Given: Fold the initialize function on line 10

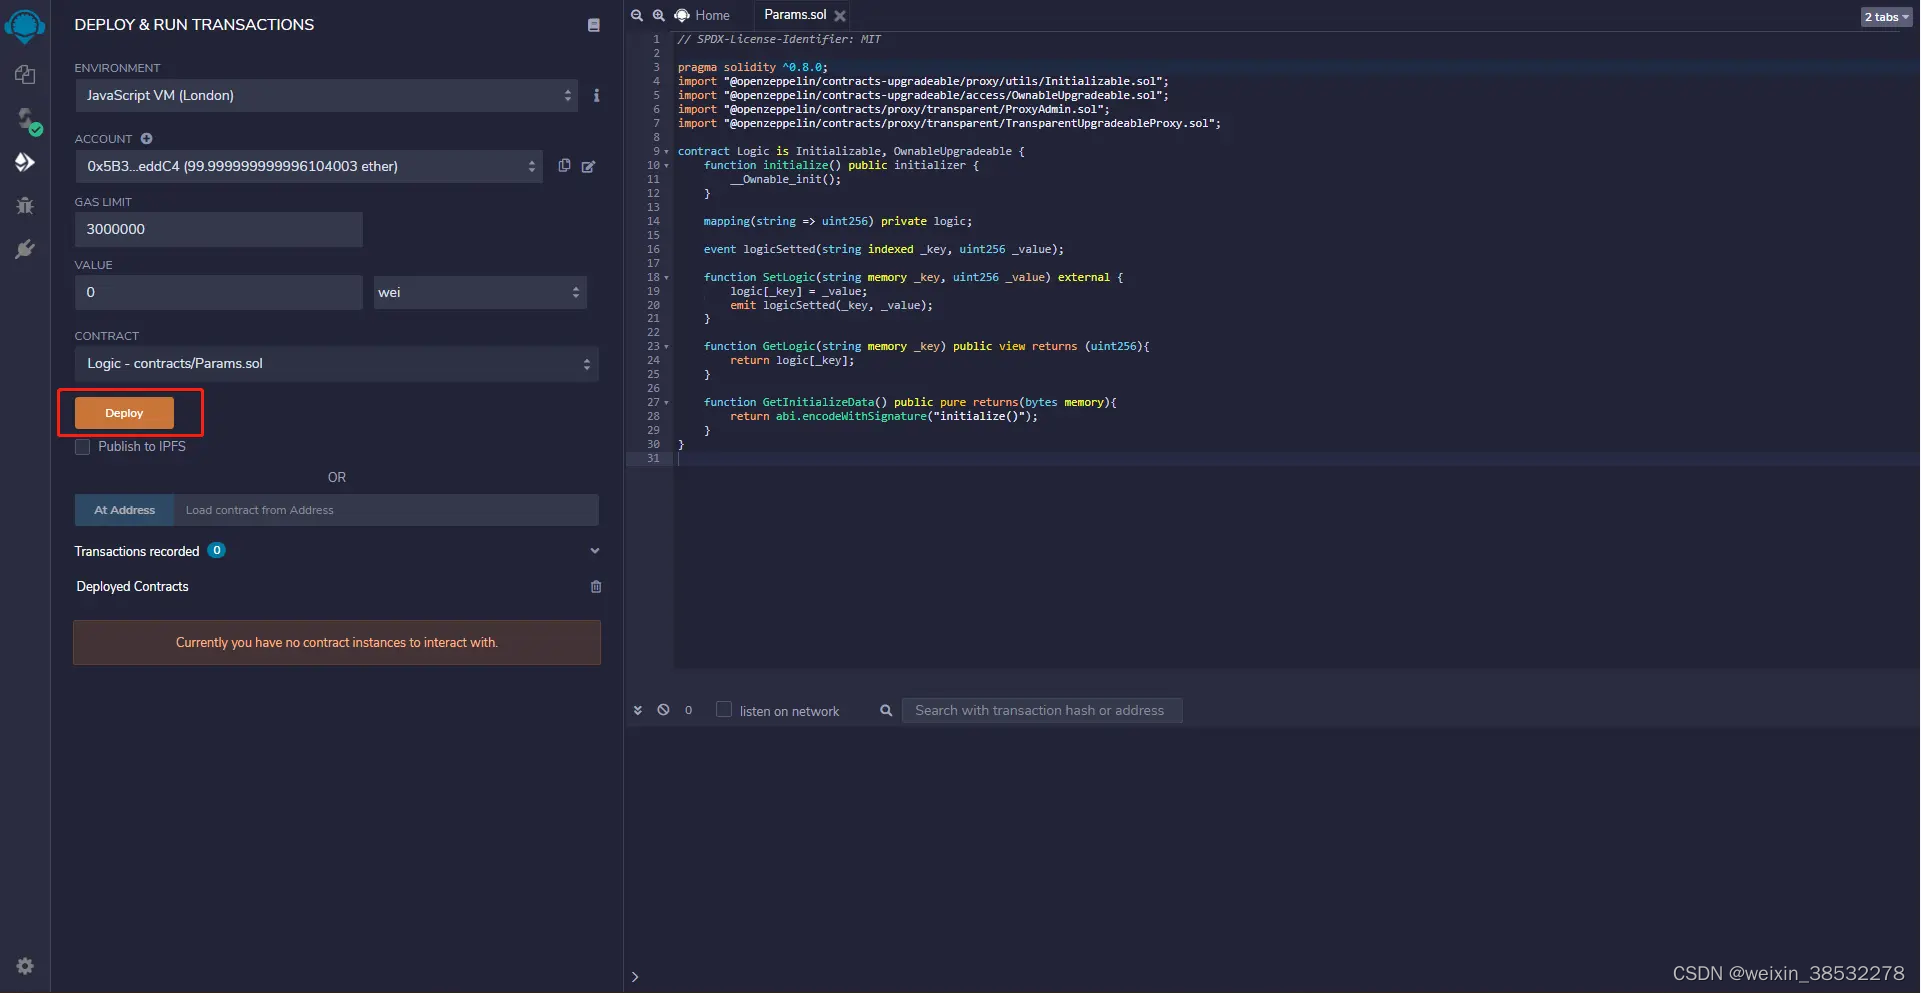Looking at the screenshot, I should (667, 166).
